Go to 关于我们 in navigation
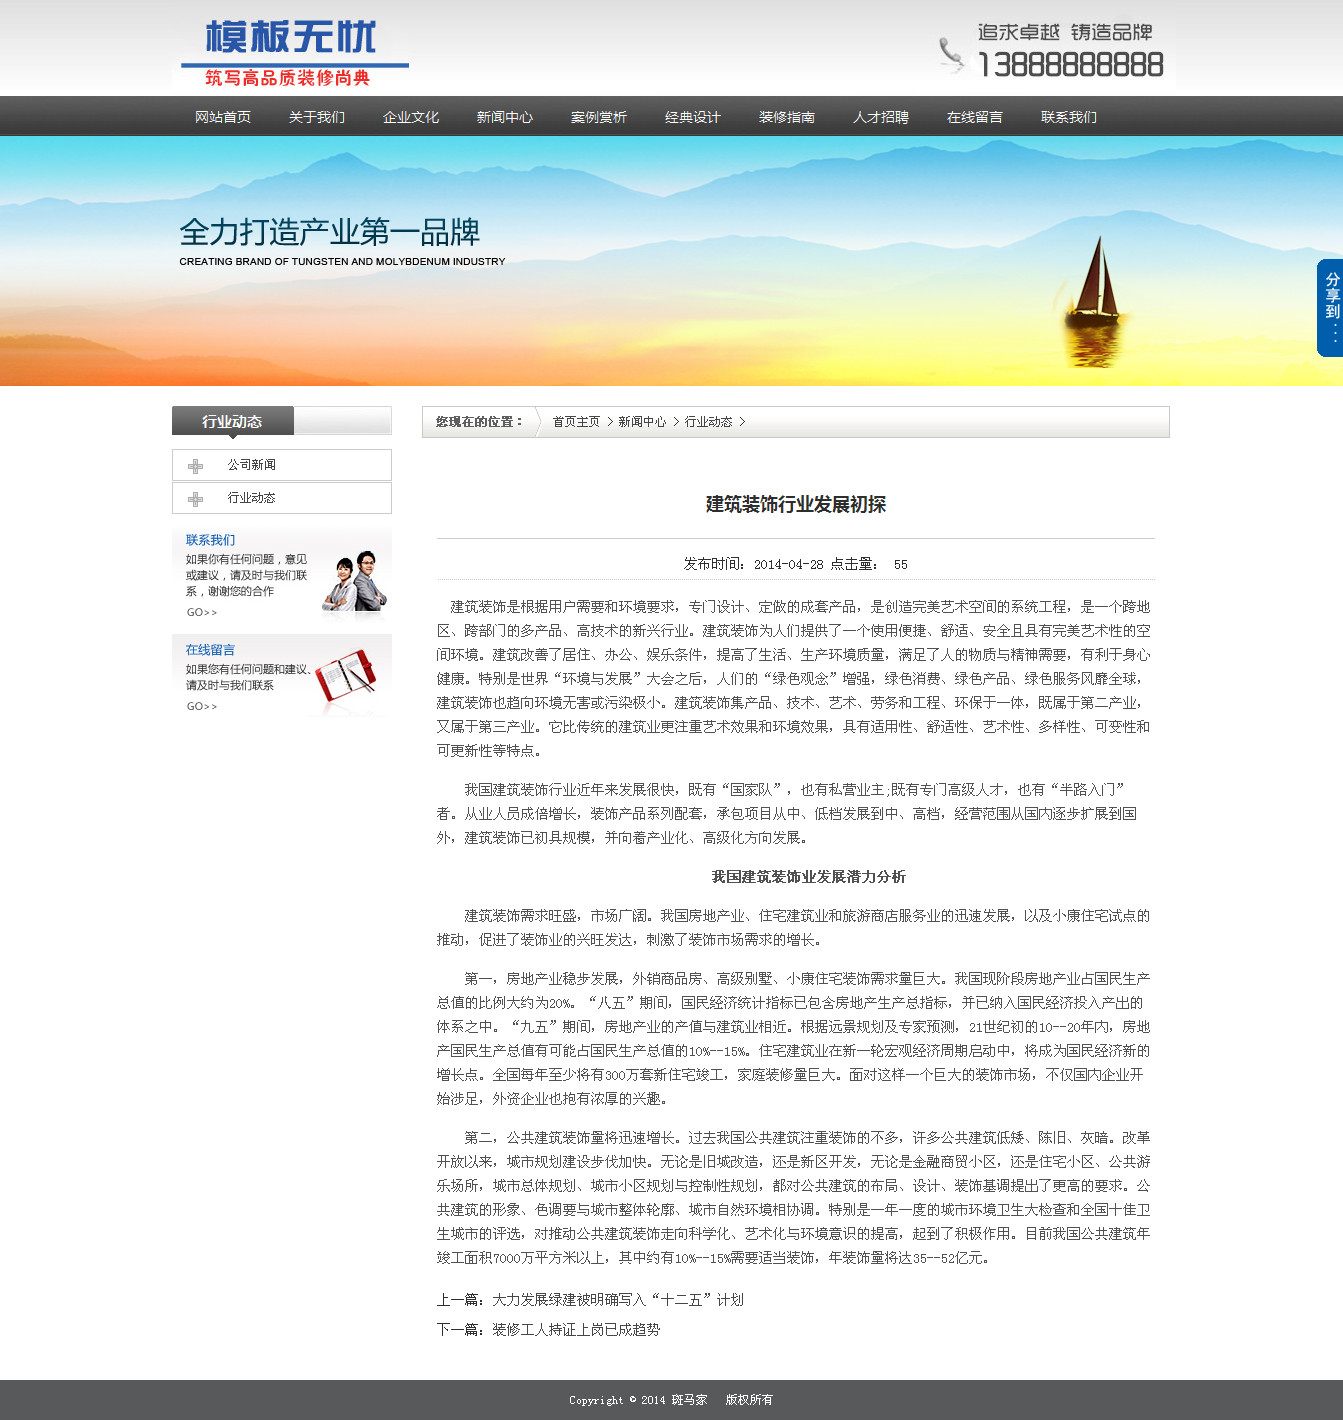 tap(317, 117)
